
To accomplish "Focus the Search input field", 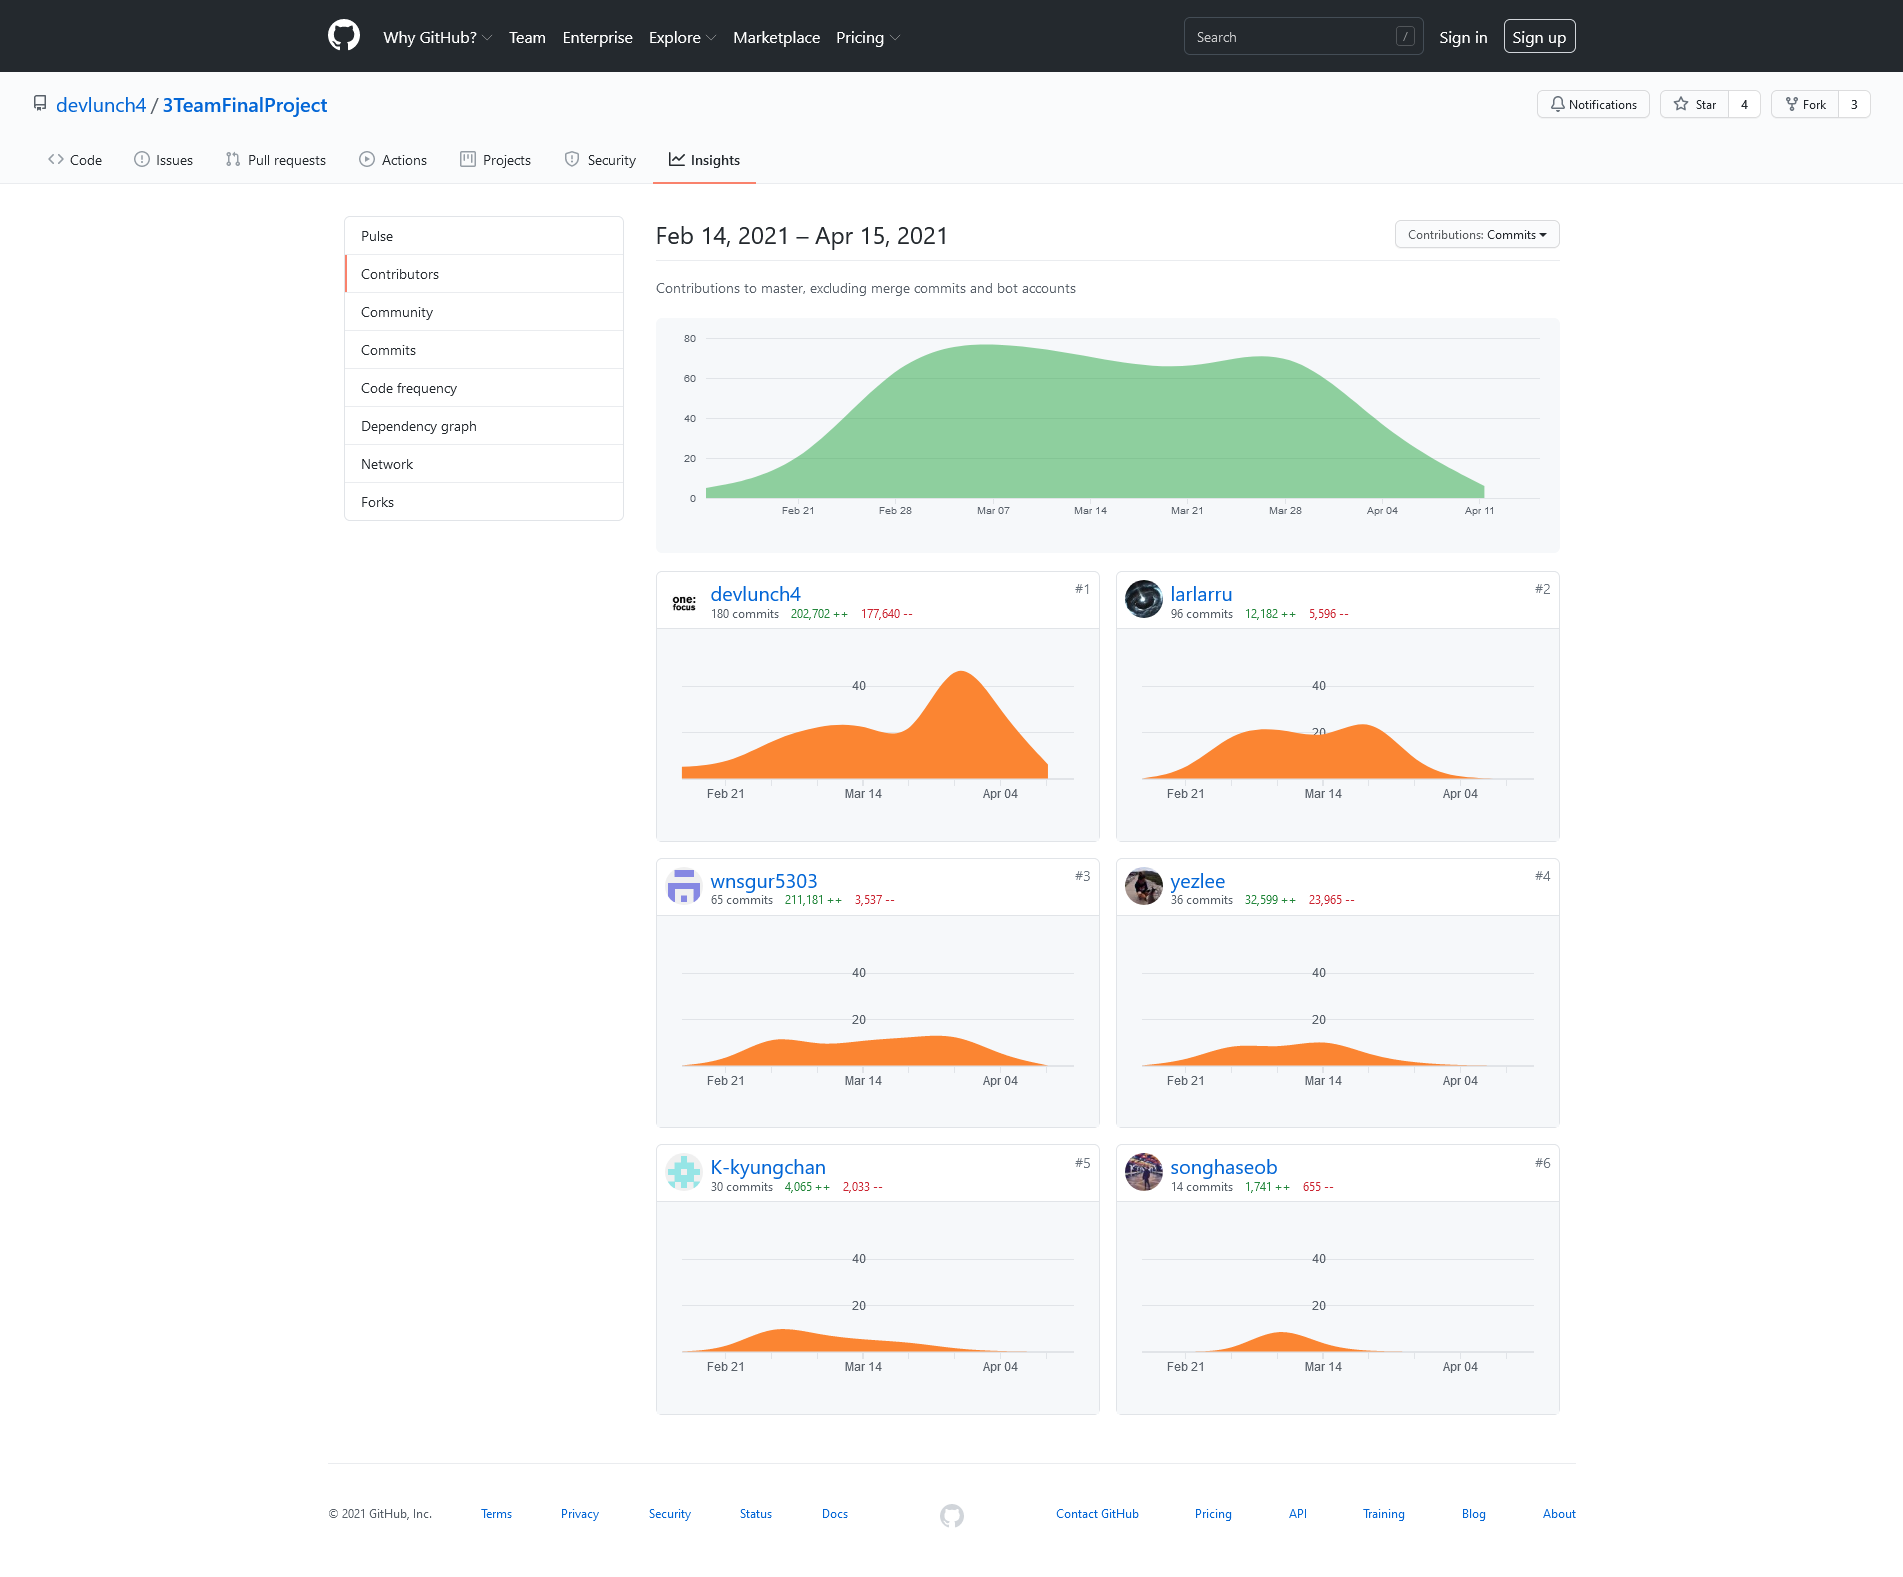I will [x=1290, y=37].
